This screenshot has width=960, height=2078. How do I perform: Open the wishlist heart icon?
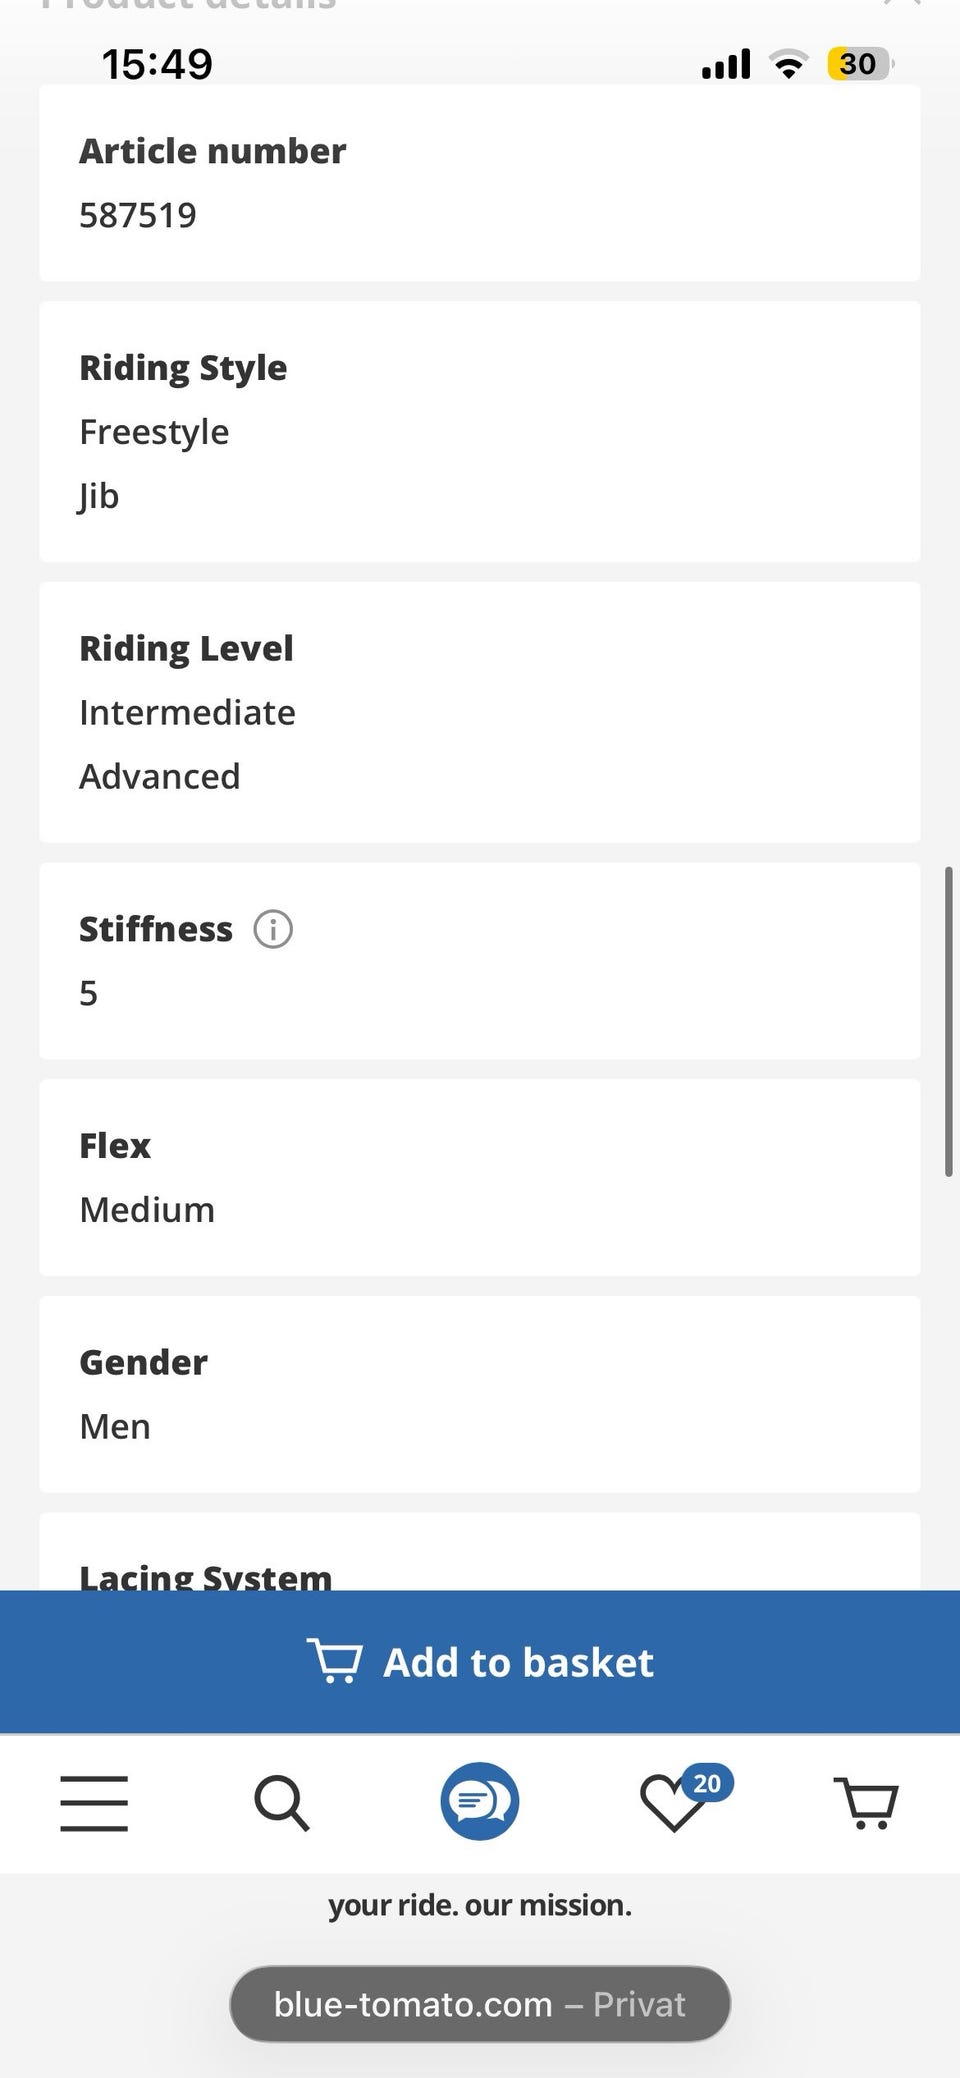pyautogui.click(x=671, y=1805)
